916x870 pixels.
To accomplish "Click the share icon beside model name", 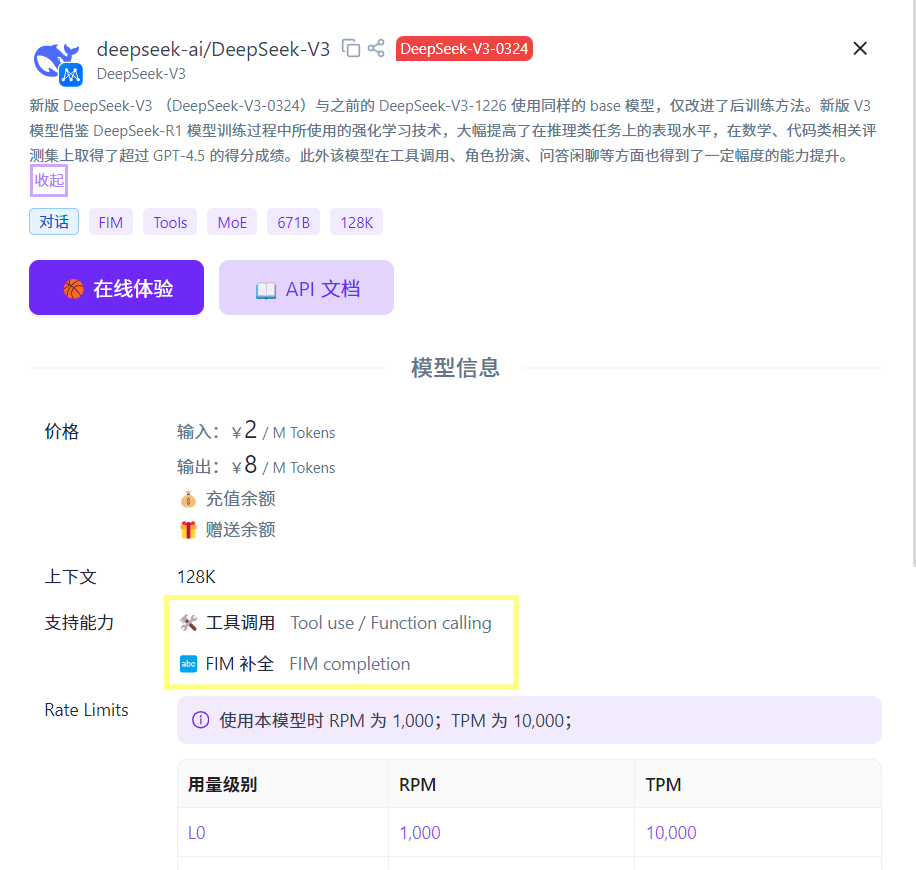I will 376,48.
